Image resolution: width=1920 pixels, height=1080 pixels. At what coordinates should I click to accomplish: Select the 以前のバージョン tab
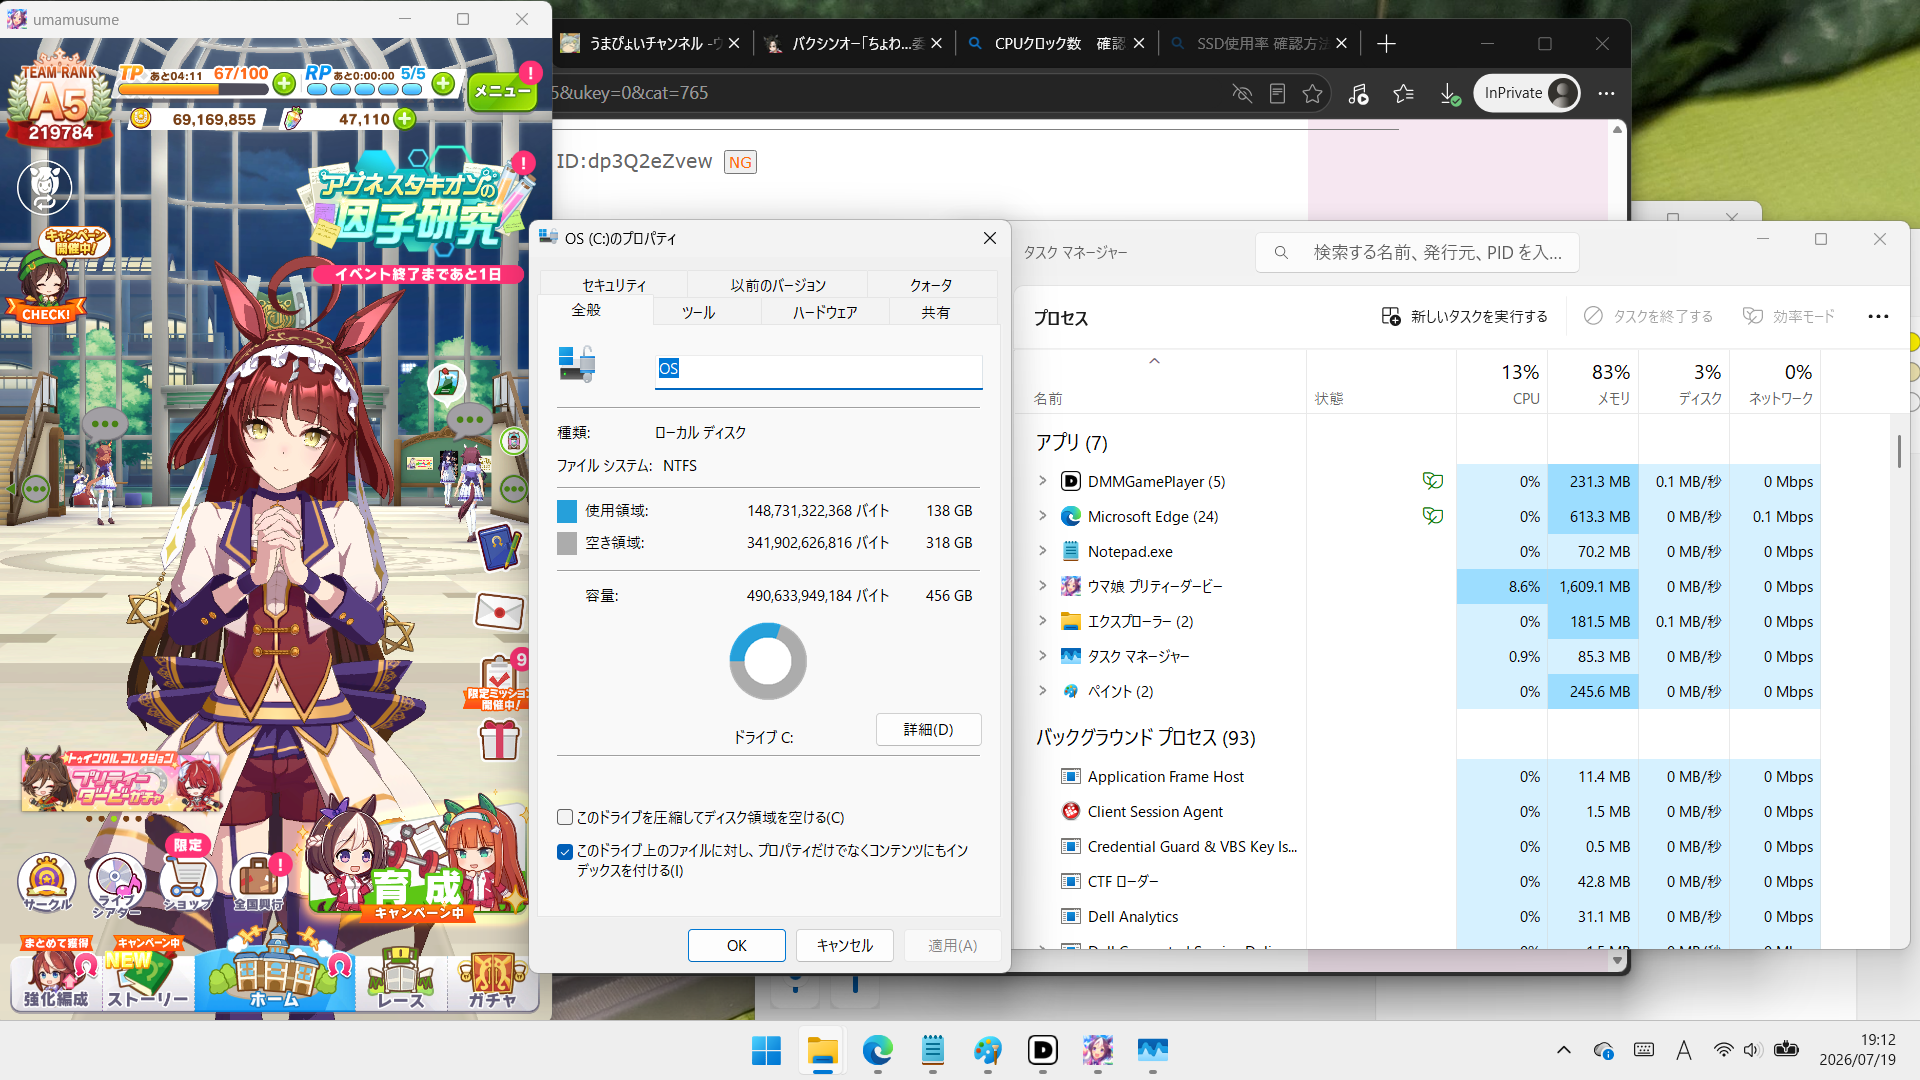tap(778, 285)
